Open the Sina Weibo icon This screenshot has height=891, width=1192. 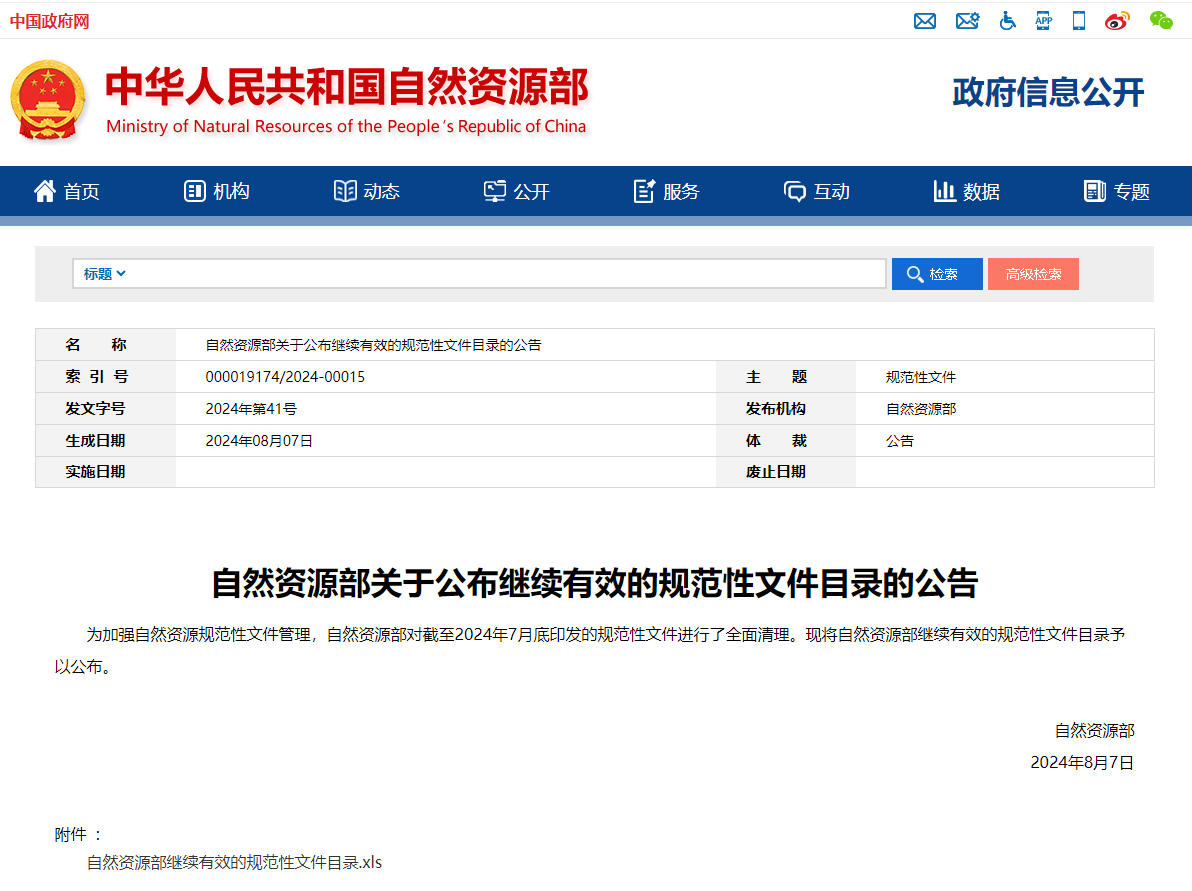(x=1117, y=20)
